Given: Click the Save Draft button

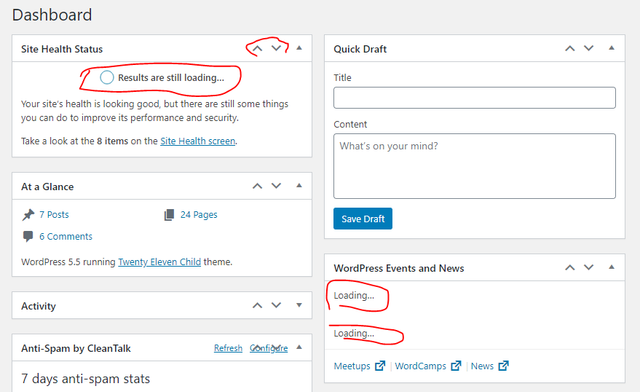Looking at the screenshot, I should coord(363,219).
